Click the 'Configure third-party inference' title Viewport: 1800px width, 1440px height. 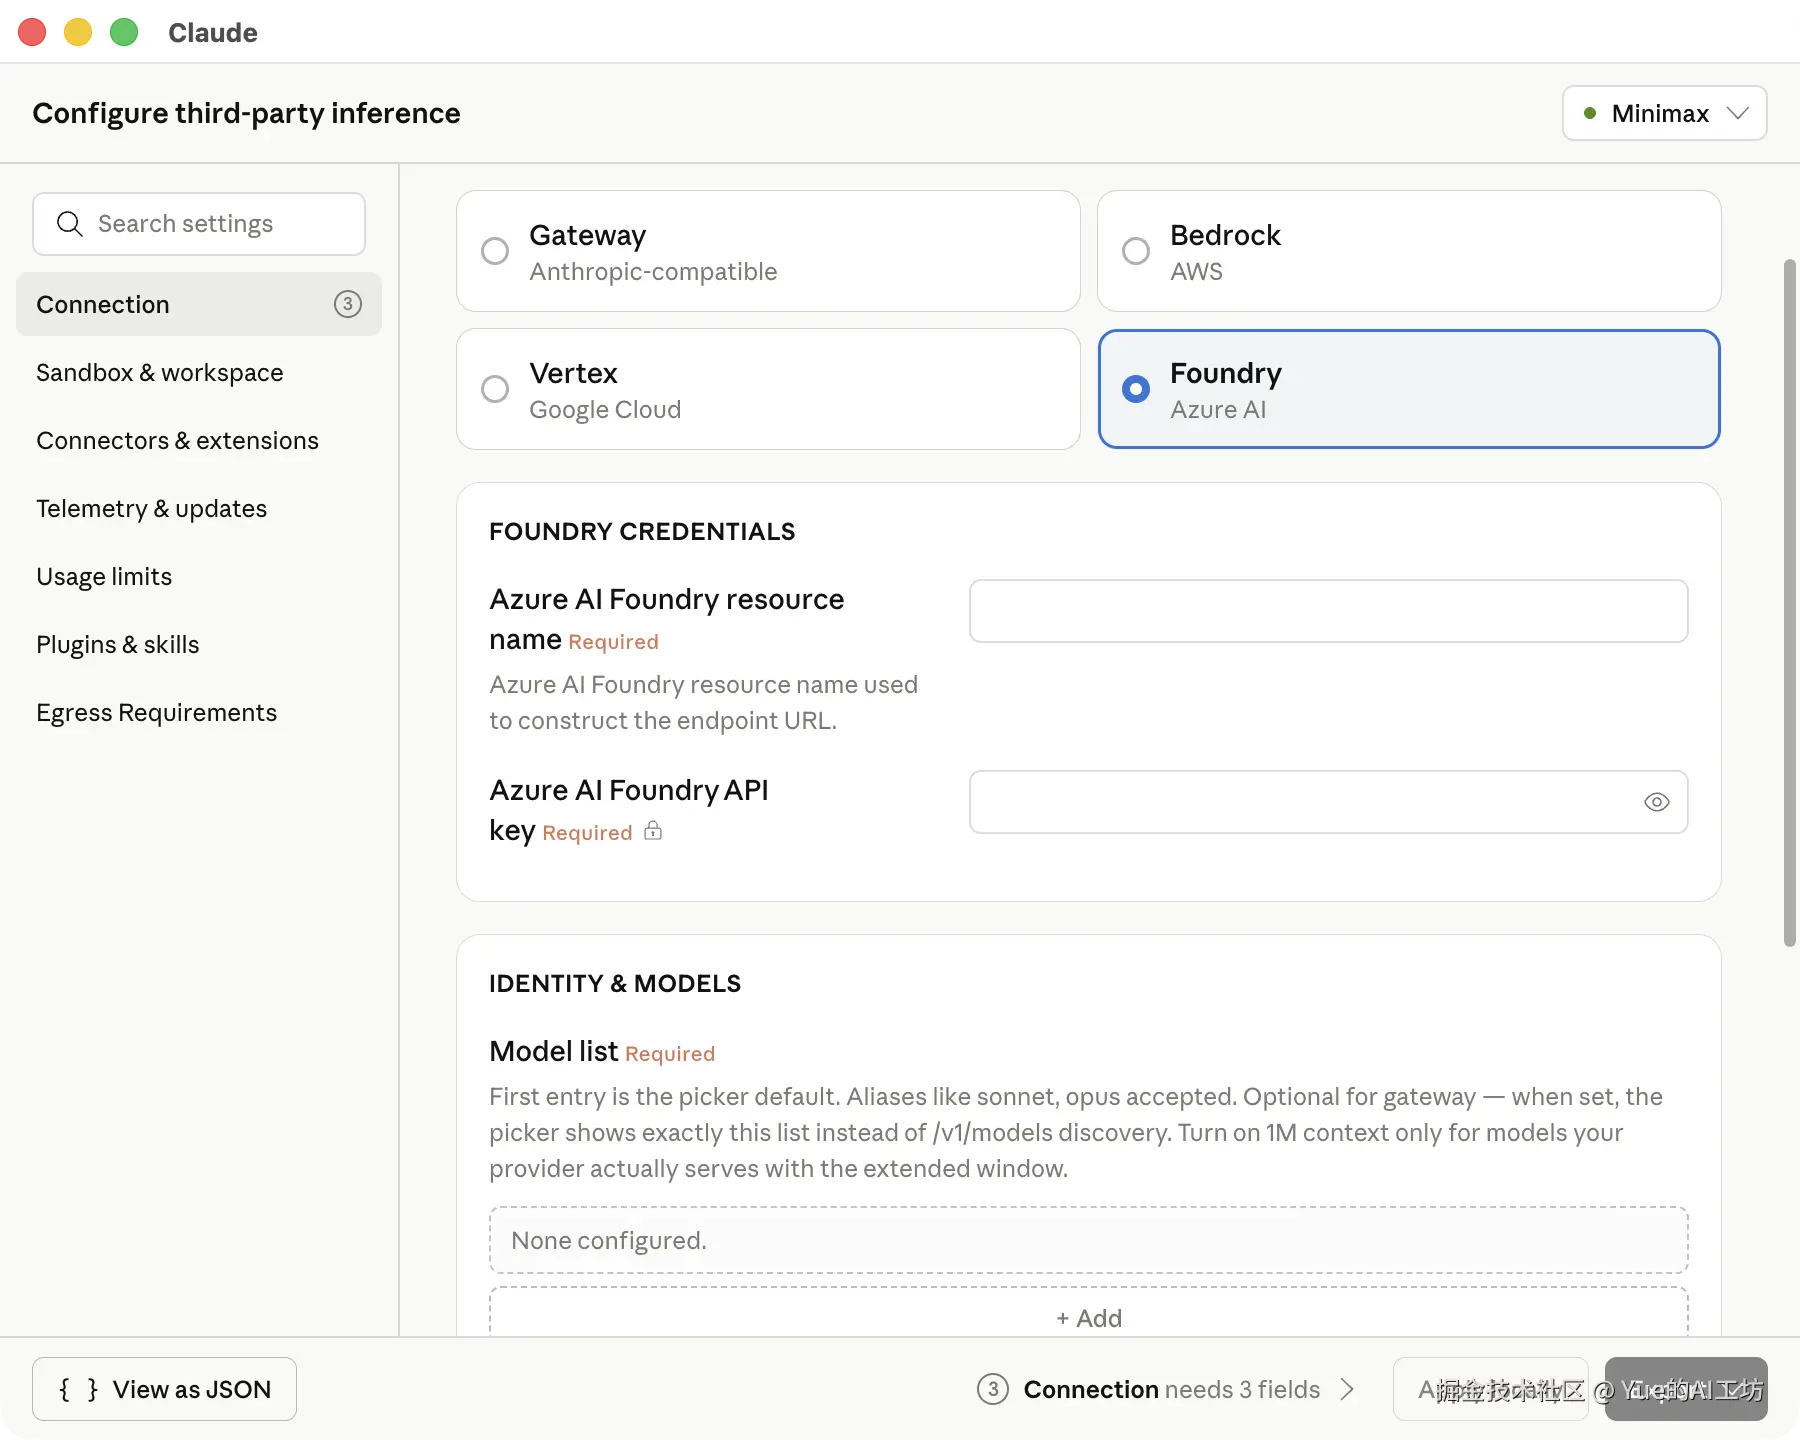point(246,113)
